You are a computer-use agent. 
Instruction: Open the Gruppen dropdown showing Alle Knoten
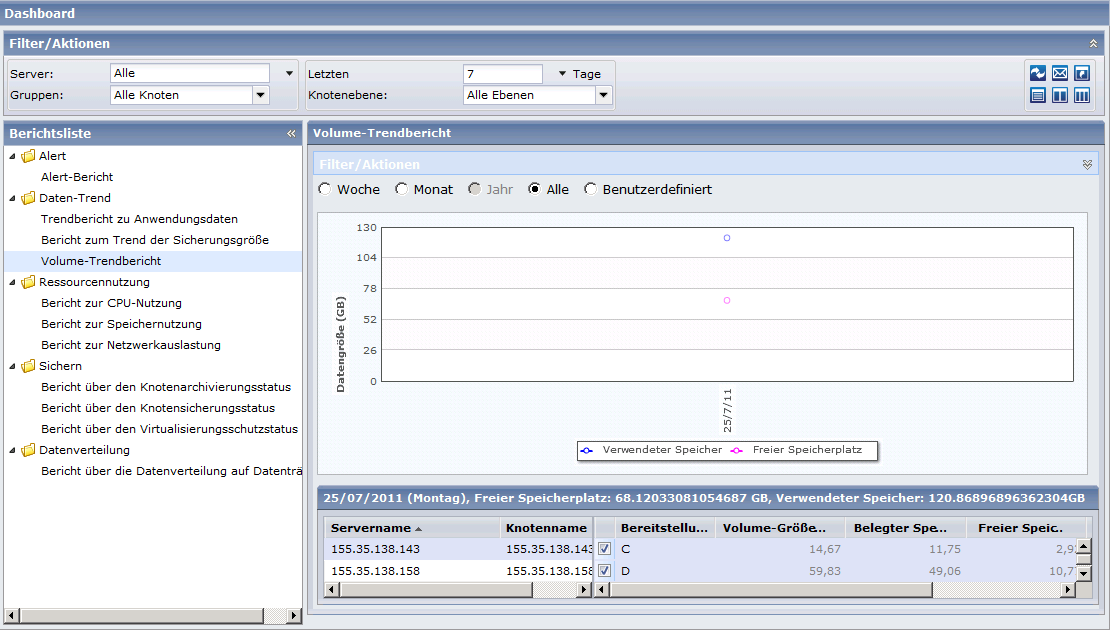pyautogui.click(x=261, y=95)
